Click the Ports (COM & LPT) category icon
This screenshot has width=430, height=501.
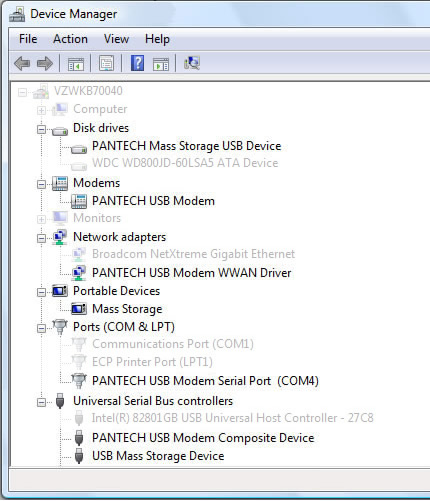pyautogui.click(x=60, y=327)
